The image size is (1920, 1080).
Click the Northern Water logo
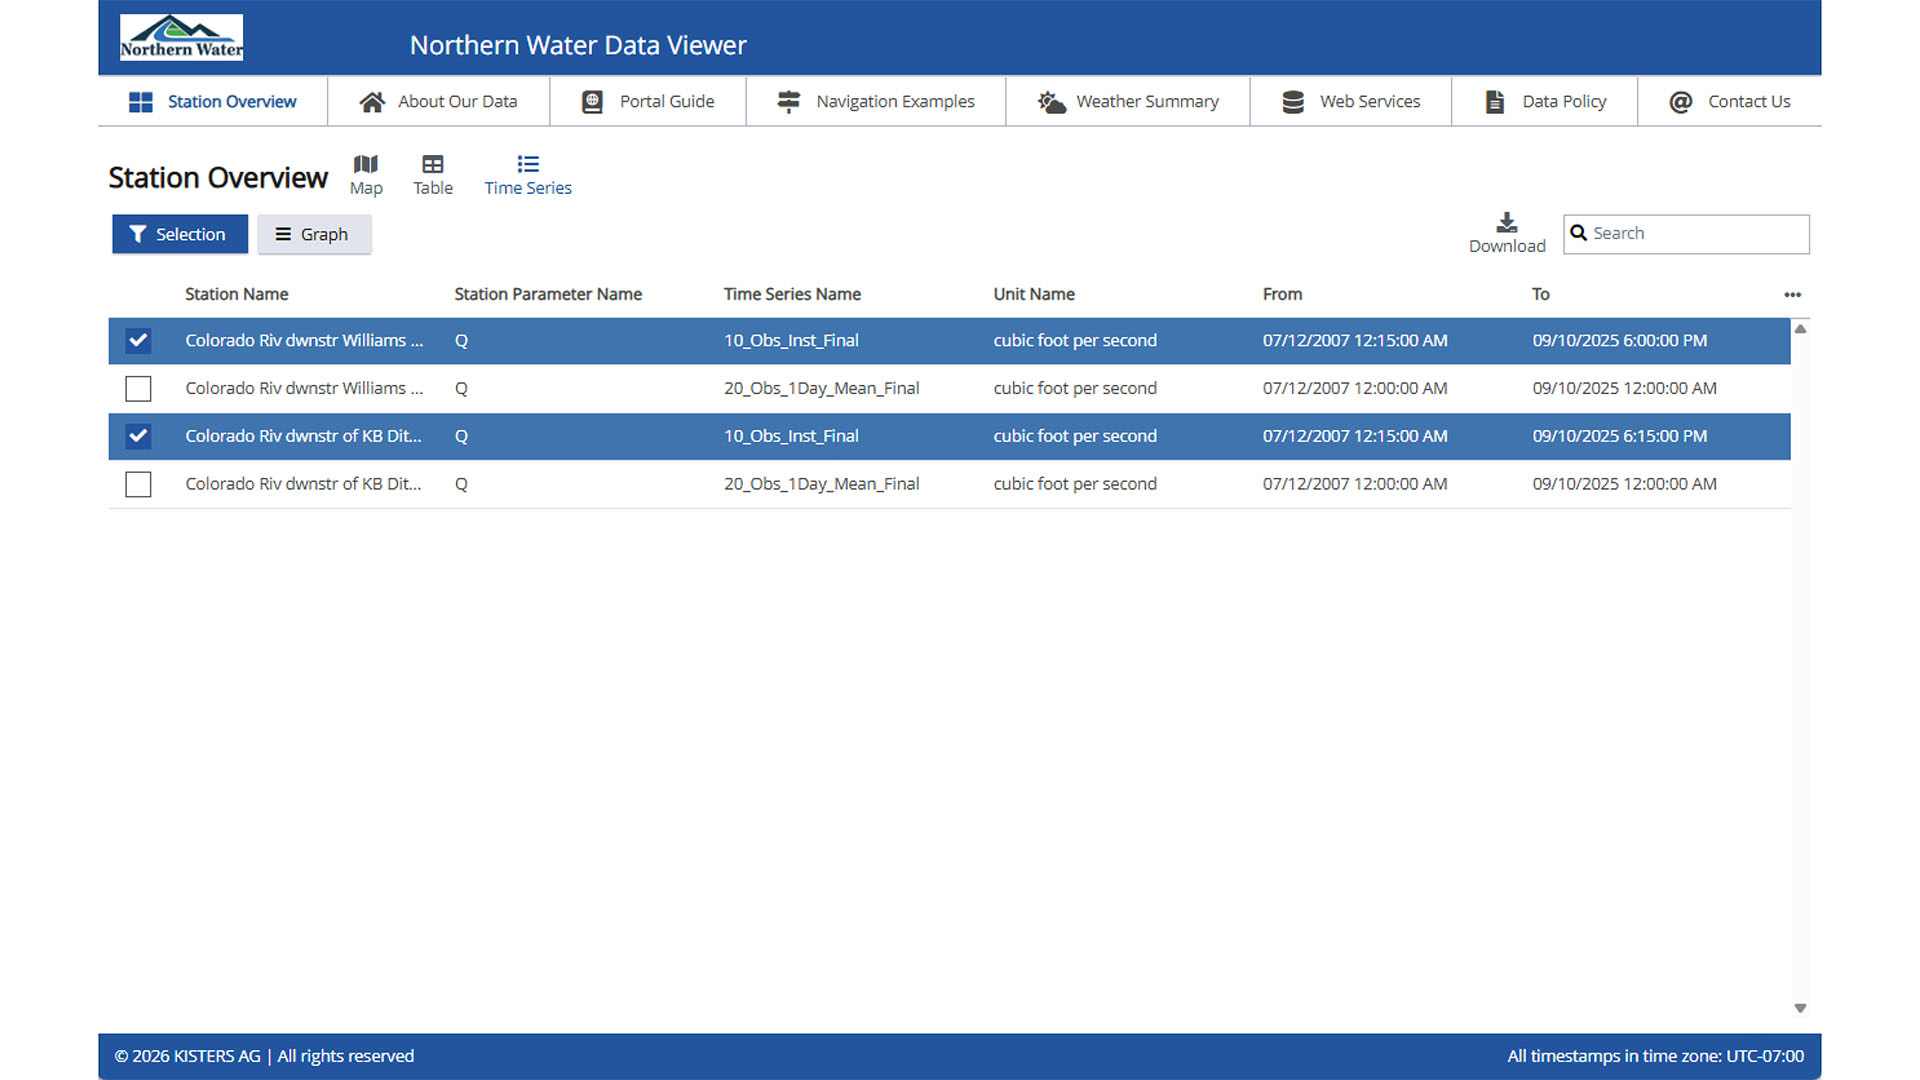(181, 38)
